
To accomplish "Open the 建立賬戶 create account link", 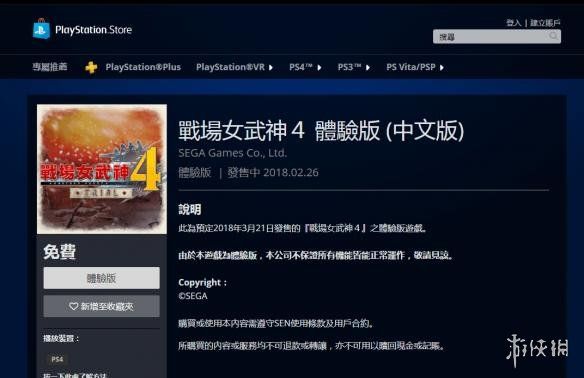I will (545, 23).
